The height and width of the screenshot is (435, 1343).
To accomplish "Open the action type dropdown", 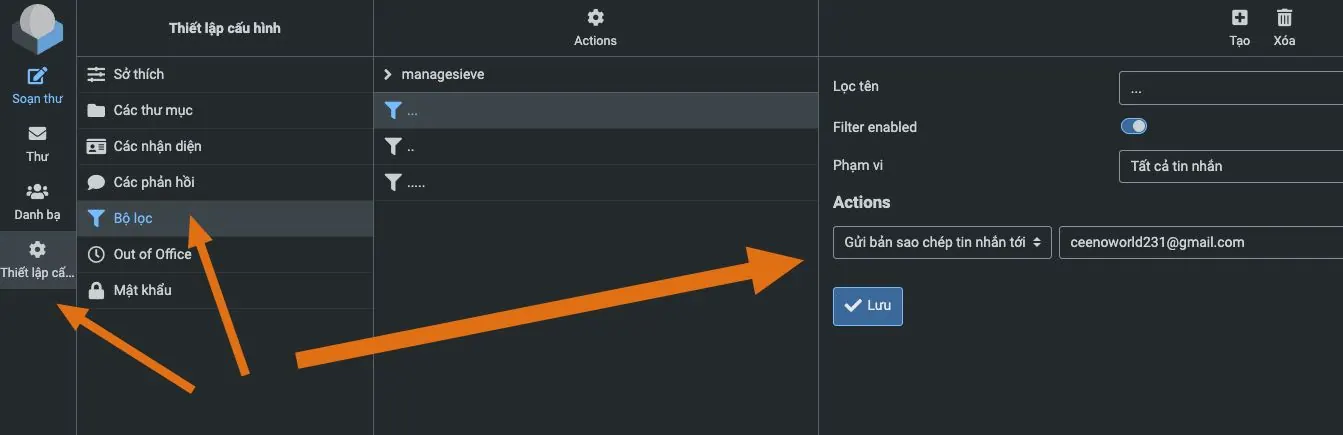I will tap(942, 242).
